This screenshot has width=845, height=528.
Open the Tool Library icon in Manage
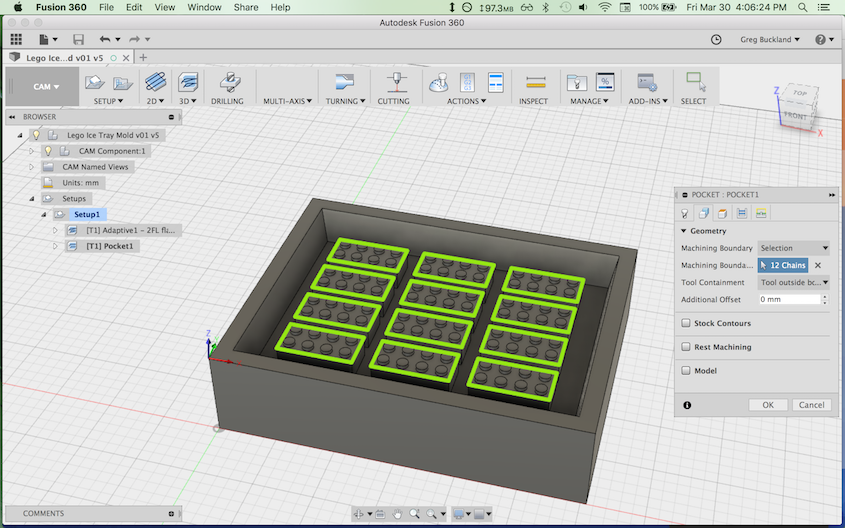tap(577, 82)
